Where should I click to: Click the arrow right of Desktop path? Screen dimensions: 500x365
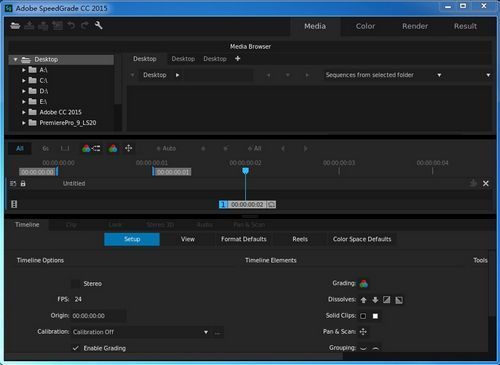point(177,75)
